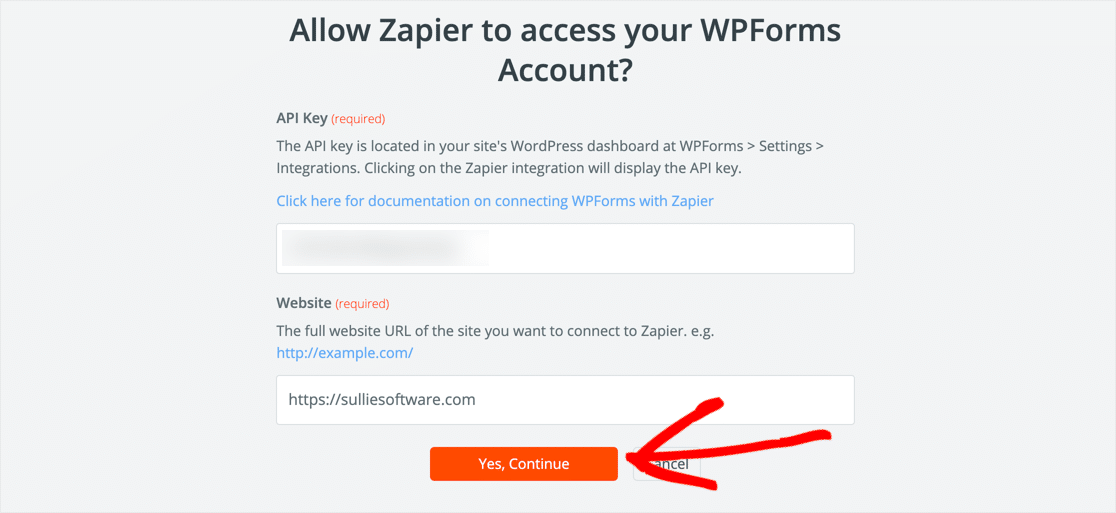Click the Yes, Continue button

click(523, 464)
